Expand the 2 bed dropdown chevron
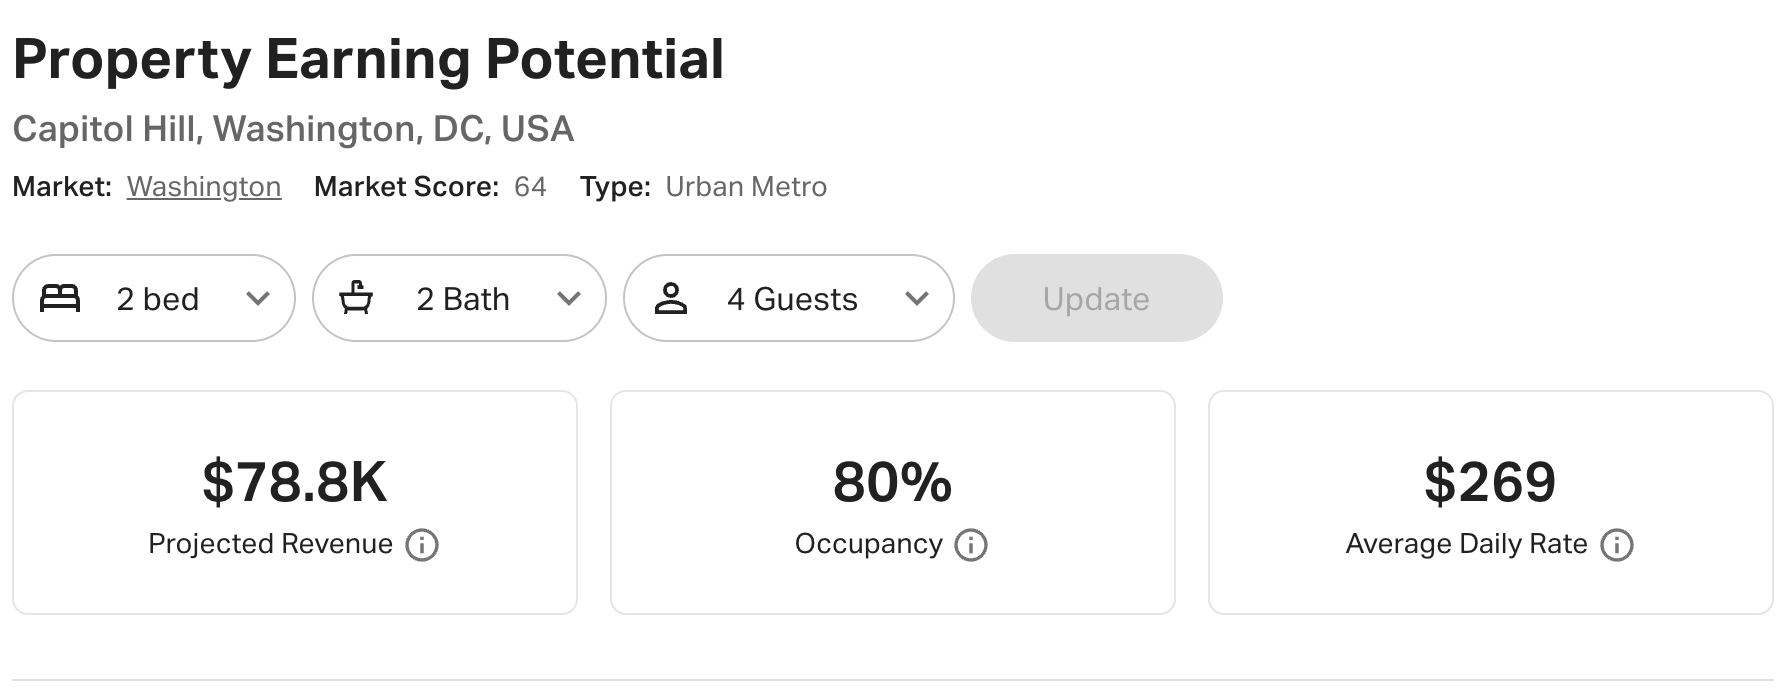Image resolution: width=1786 pixels, height=696 pixels. [x=258, y=299]
